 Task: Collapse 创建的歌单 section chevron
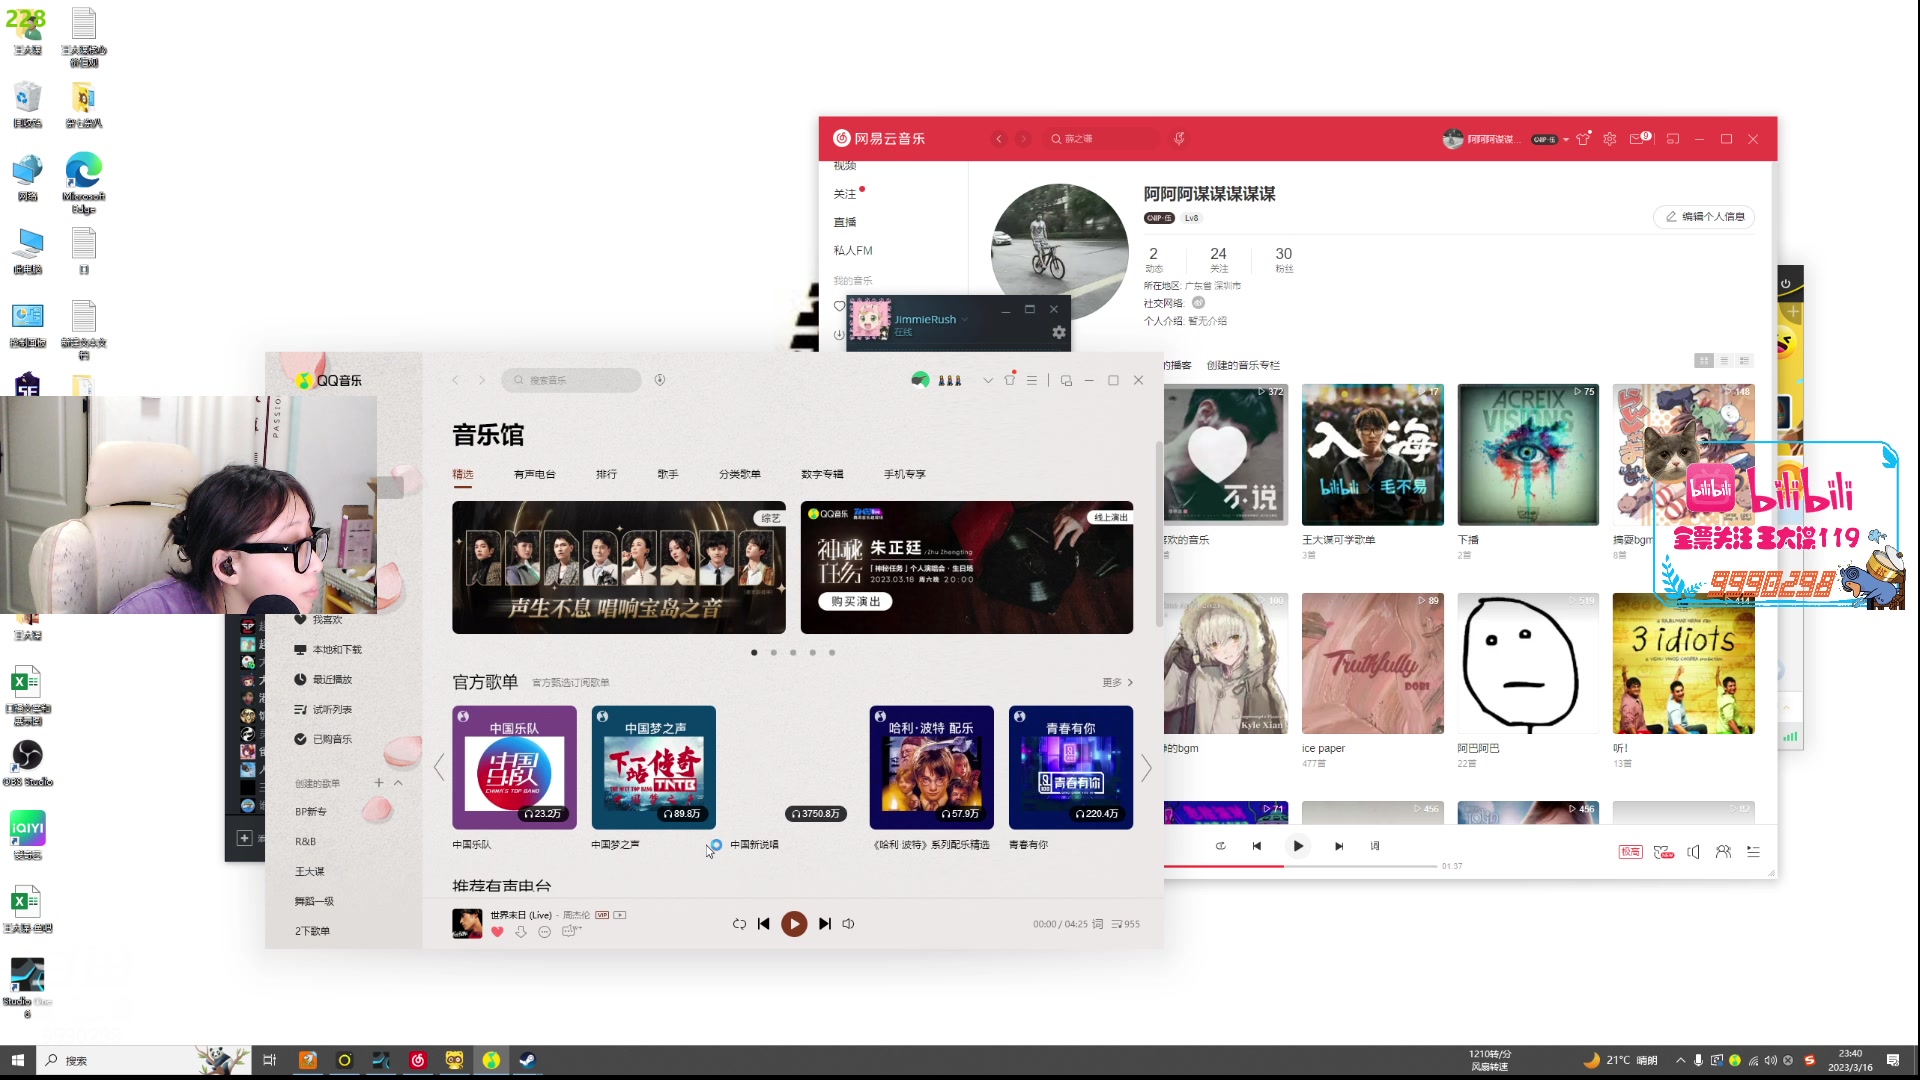pyautogui.click(x=398, y=783)
